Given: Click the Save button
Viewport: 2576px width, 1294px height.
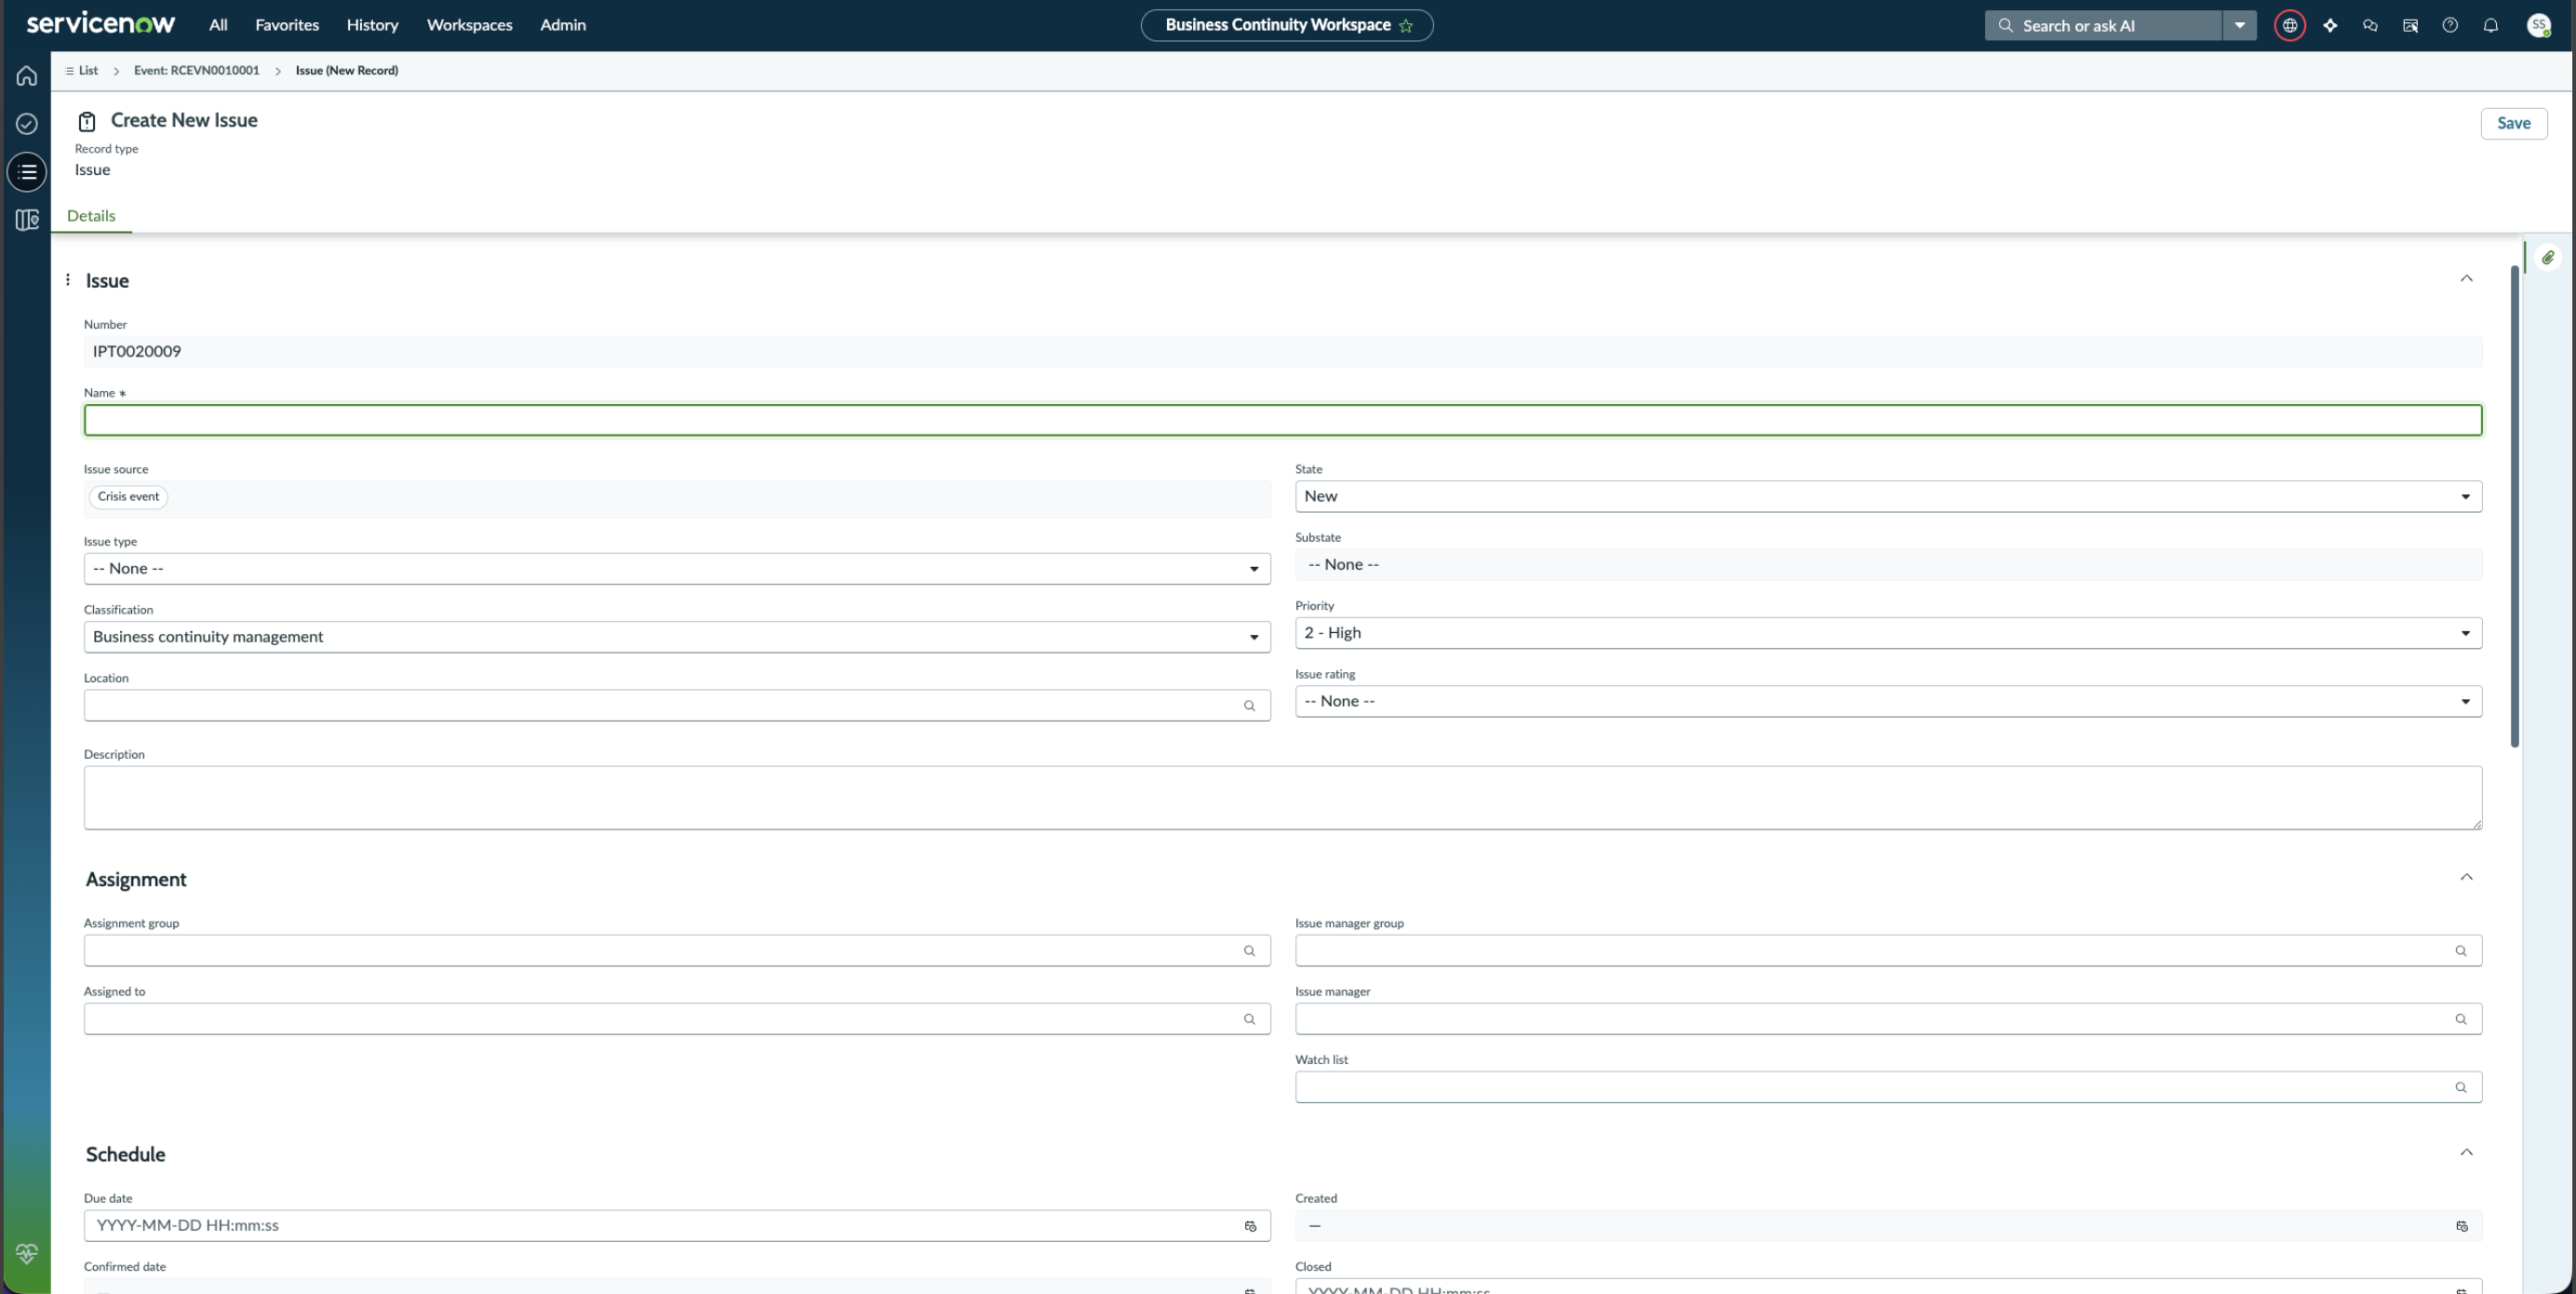Looking at the screenshot, I should [x=2513, y=124].
